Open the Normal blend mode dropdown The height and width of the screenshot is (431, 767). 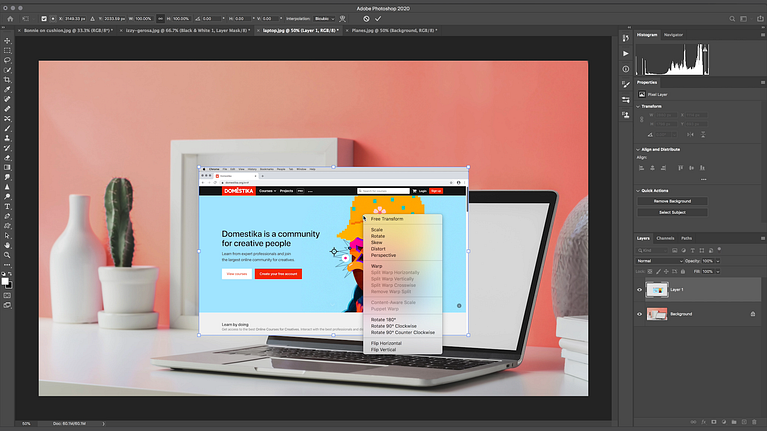659,261
